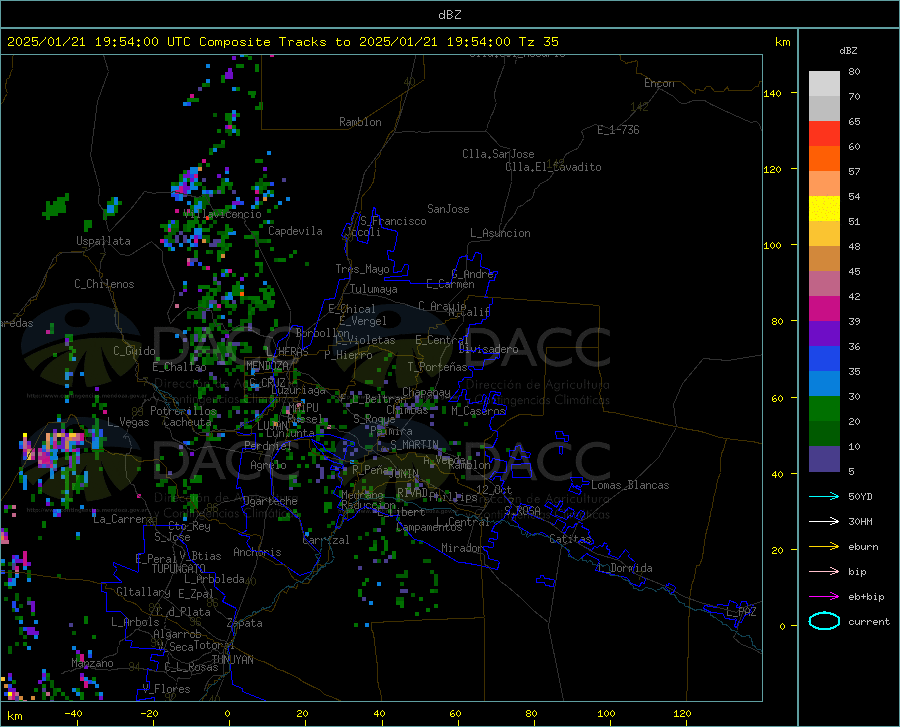Click the 'C_Chilenos' map label
The height and width of the screenshot is (727, 900).
(x=104, y=284)
